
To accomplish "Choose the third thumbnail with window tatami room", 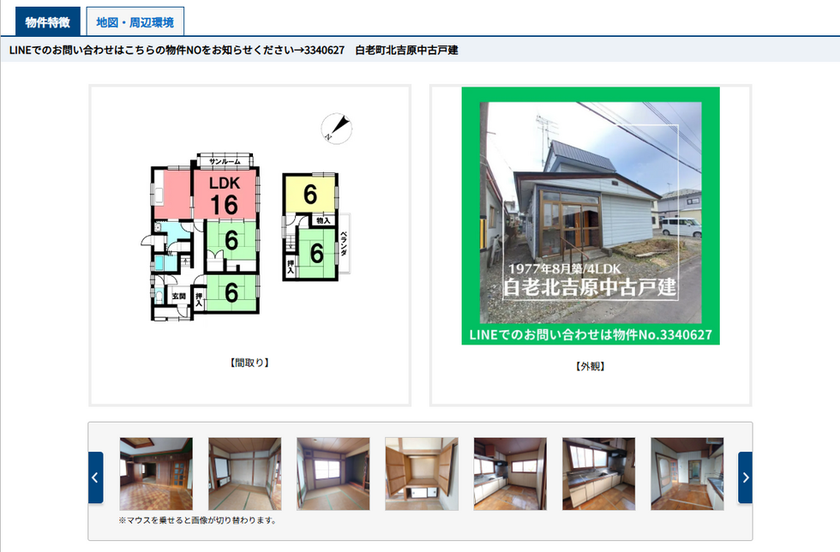I will (x=333, y=474).
